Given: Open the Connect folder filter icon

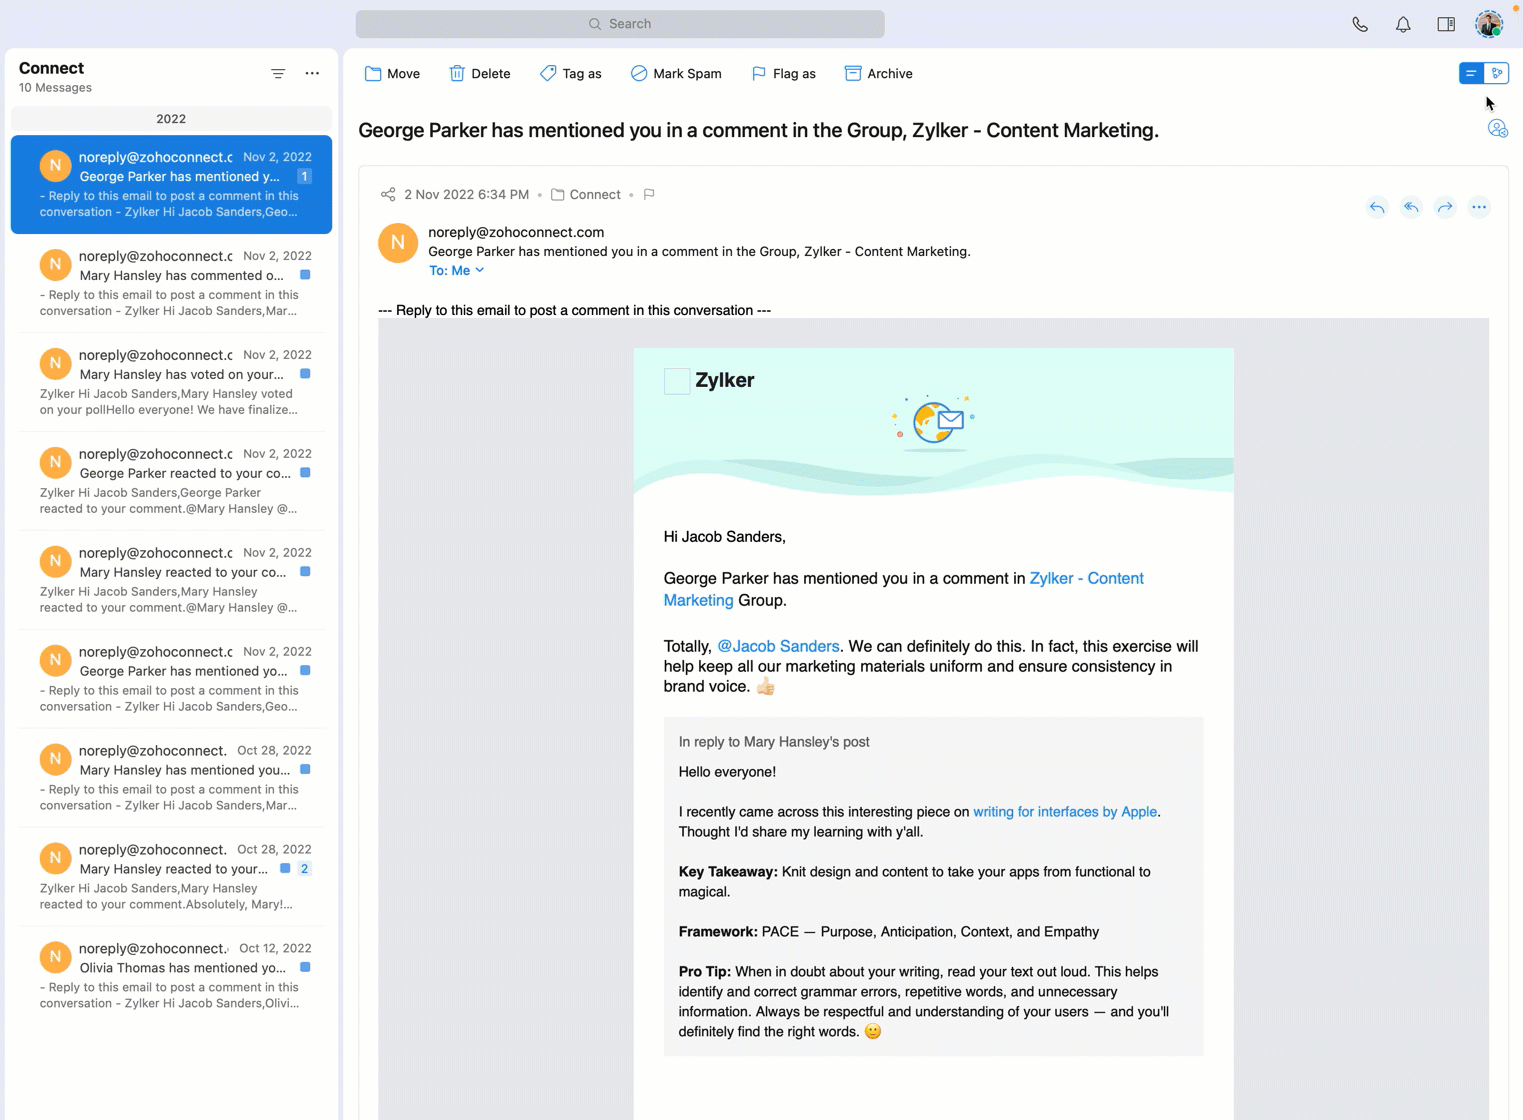Looking at the screenshot, I should point(278,74).
